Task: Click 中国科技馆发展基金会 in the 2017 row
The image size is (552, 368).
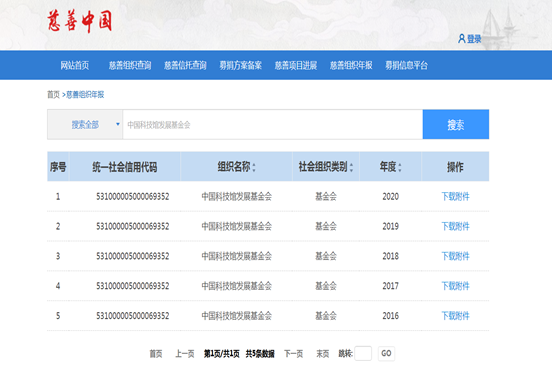Action: pyautogui.click(x=237, y=286)
